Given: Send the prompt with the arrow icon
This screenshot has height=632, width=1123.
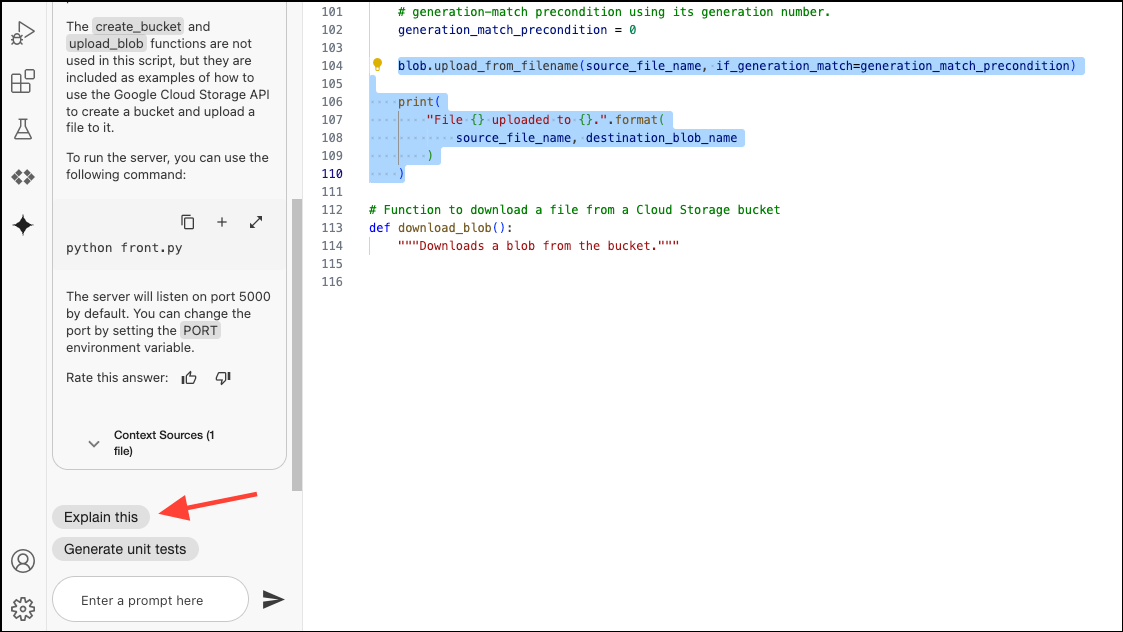Looking at the screenshot, I should coord(273,599).
